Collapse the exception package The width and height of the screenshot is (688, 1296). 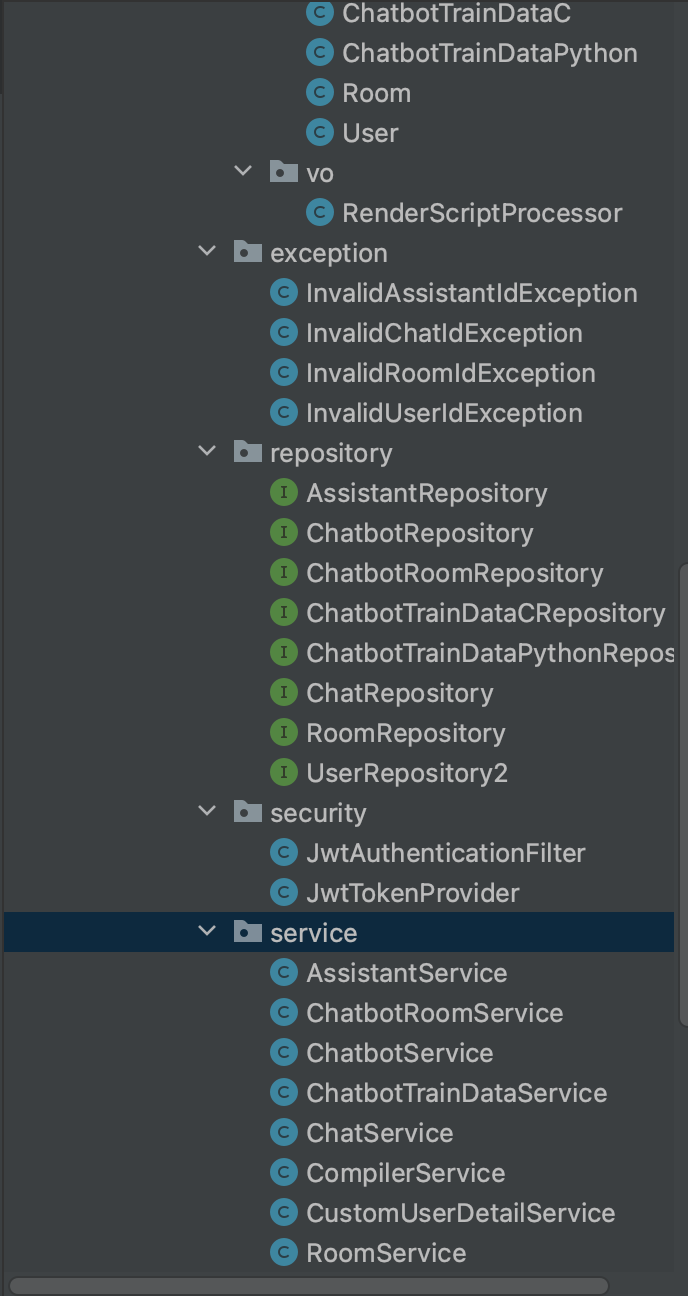pos(208,251)
